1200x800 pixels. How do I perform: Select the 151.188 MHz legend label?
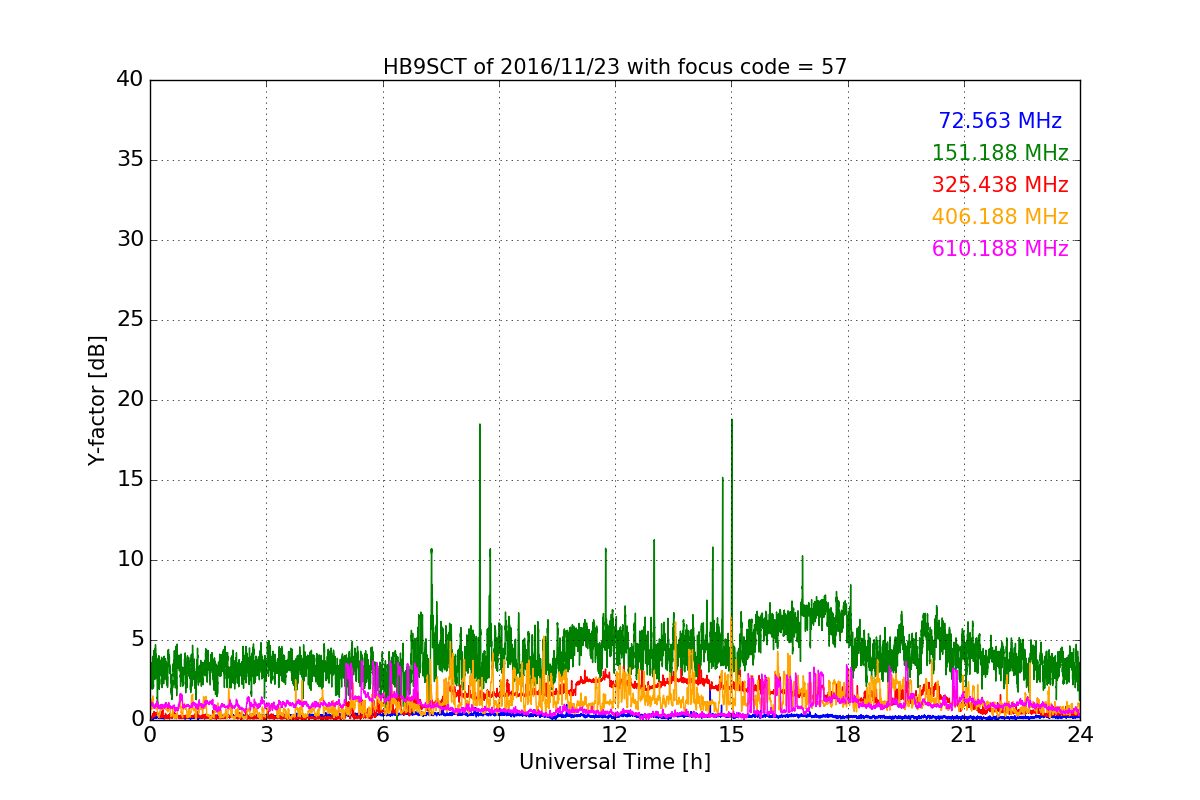tap(1000, 153)
